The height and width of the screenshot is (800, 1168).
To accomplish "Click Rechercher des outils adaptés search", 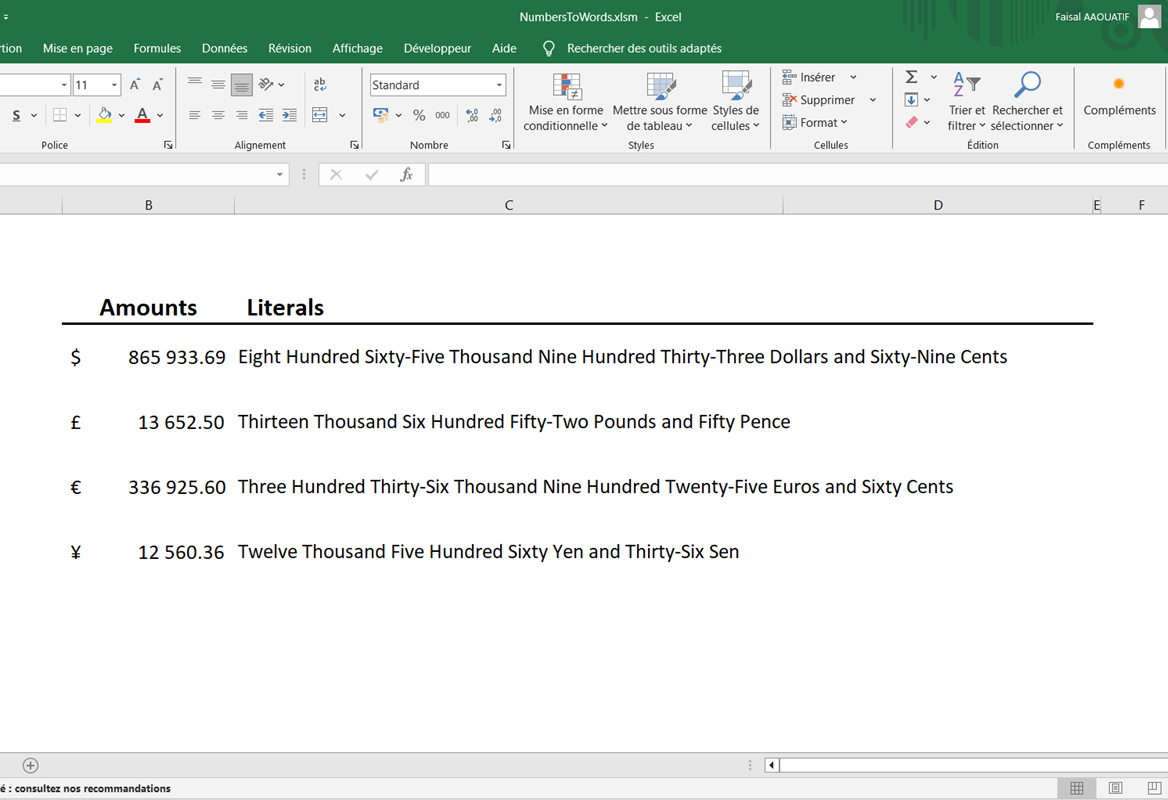I will 643,48.
